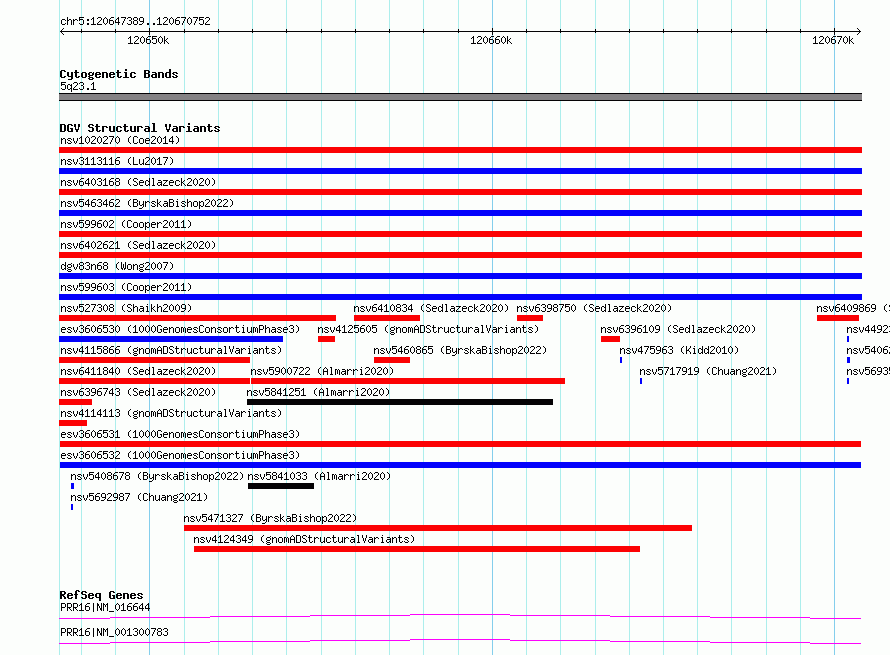Open esv3606531 (1000GenomesConsortiumPhase3) label

click(180, 434)
